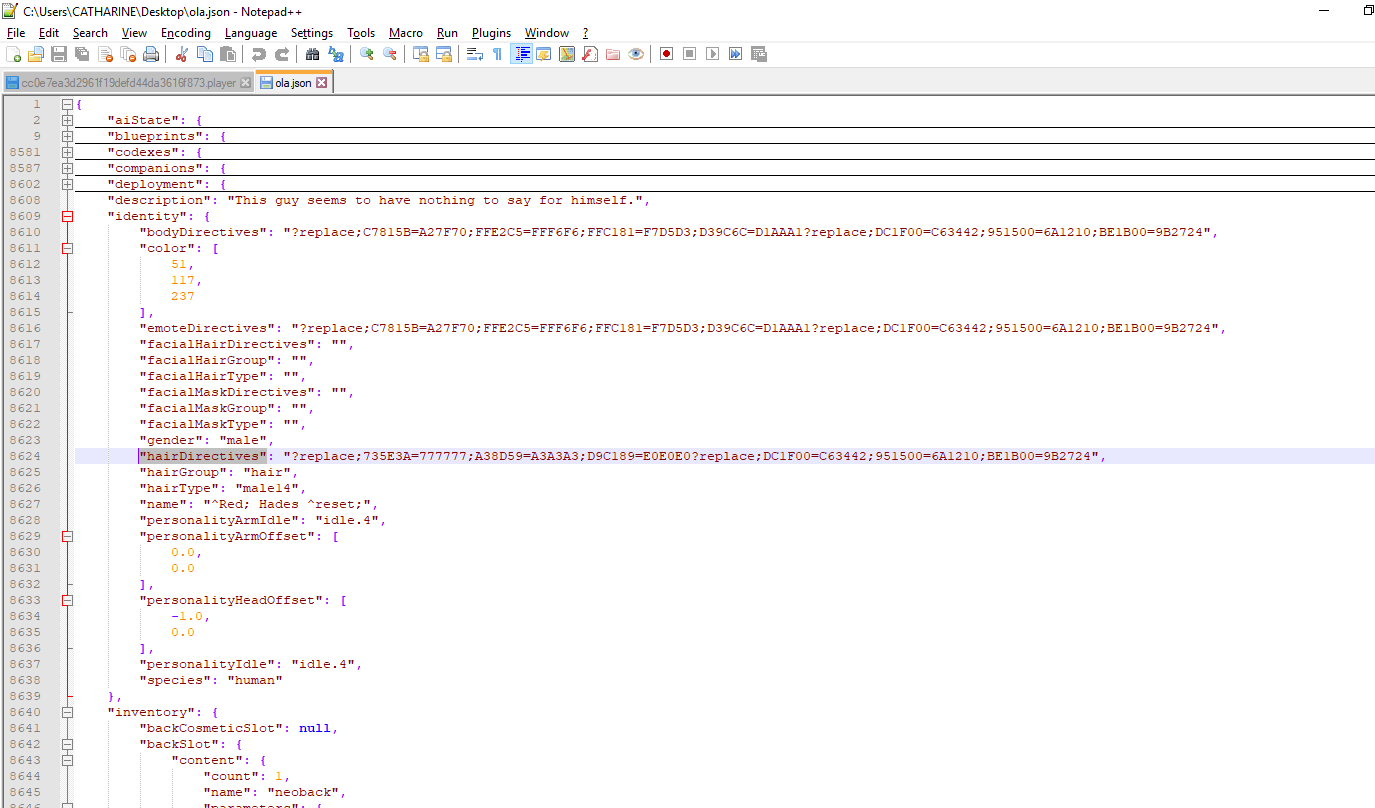This screenshot has width=1375, height=808.
Task: Click the "hairDirectives" key text
Action: [x=203, y=456]
